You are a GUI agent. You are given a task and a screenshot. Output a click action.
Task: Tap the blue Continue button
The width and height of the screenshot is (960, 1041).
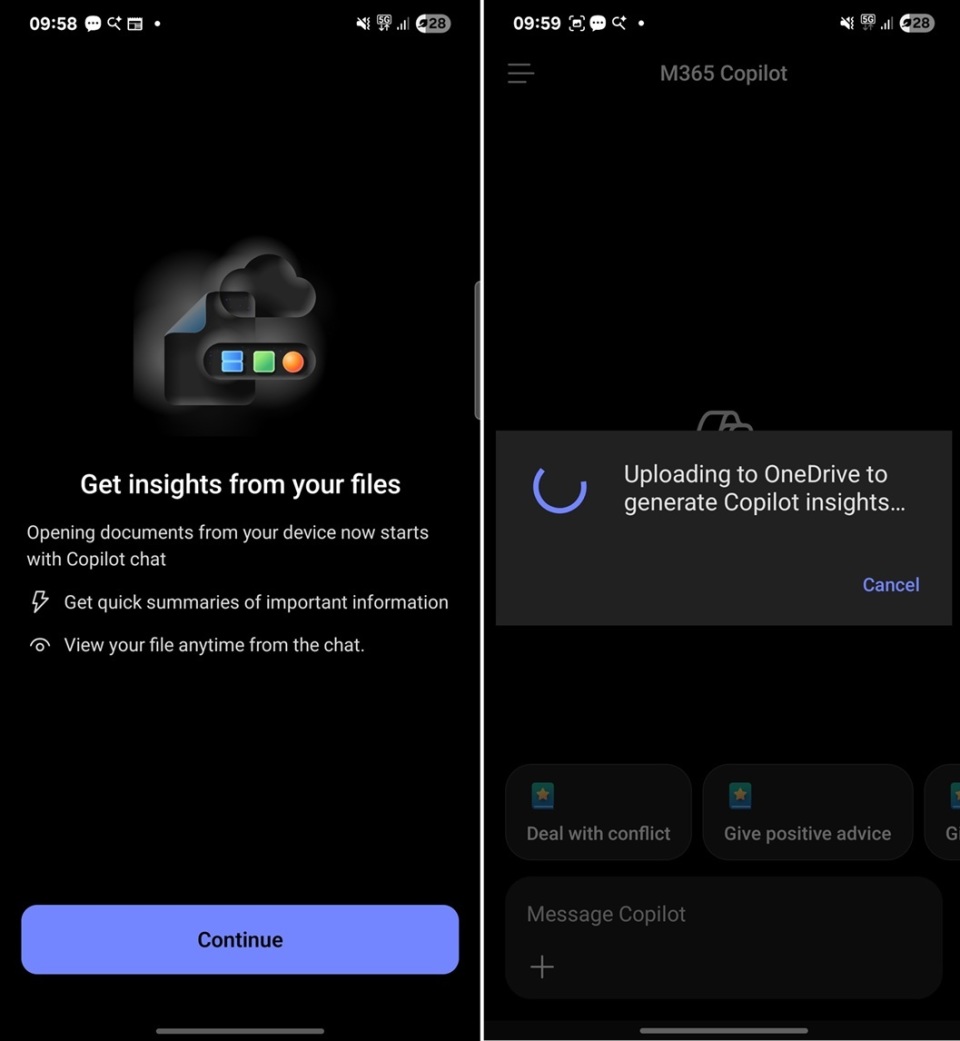point(240,939)
